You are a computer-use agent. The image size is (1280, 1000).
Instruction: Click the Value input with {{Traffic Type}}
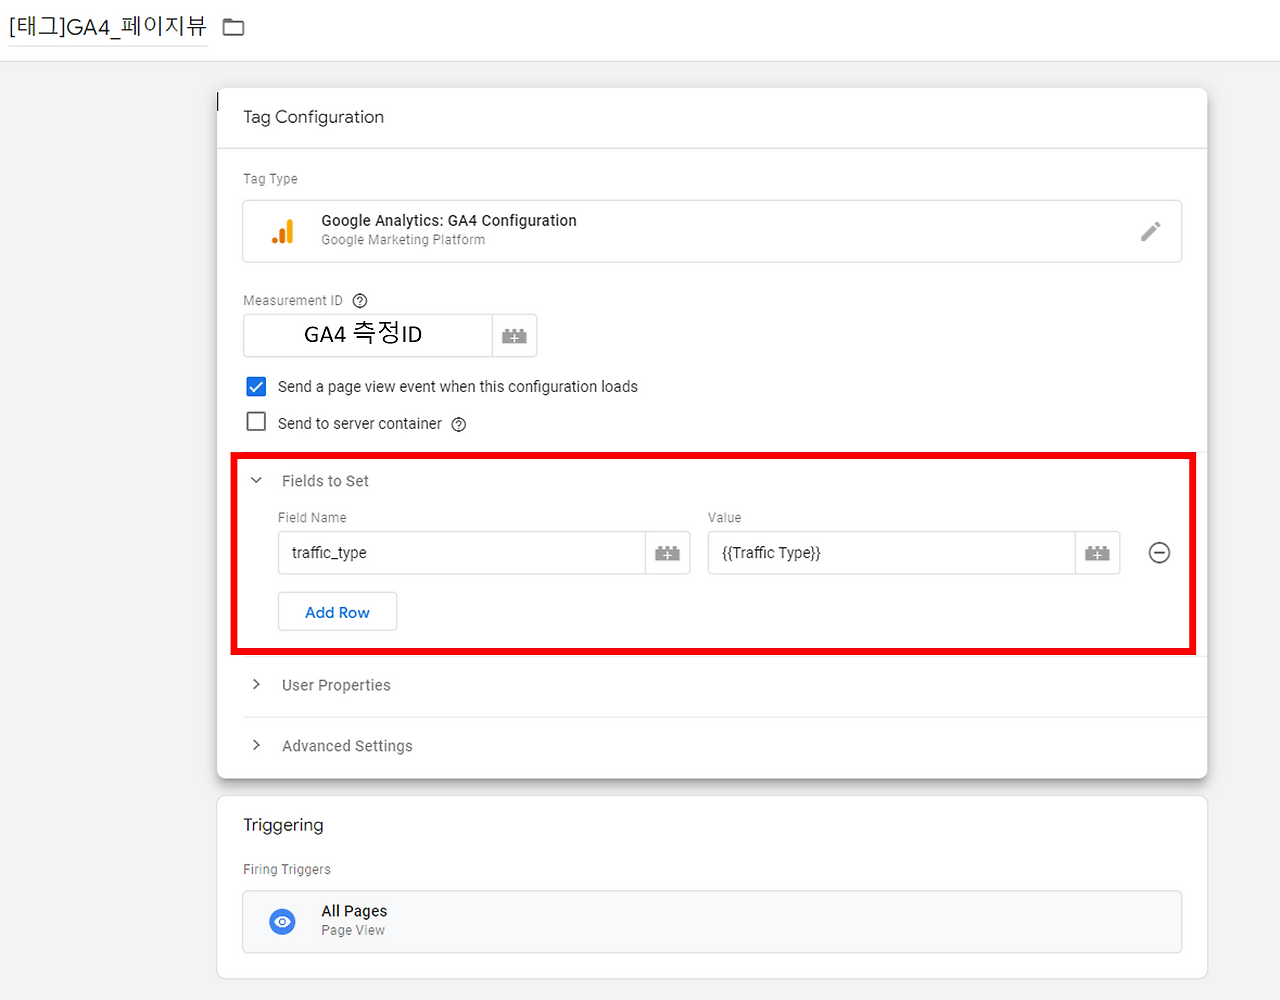point(890,553)
